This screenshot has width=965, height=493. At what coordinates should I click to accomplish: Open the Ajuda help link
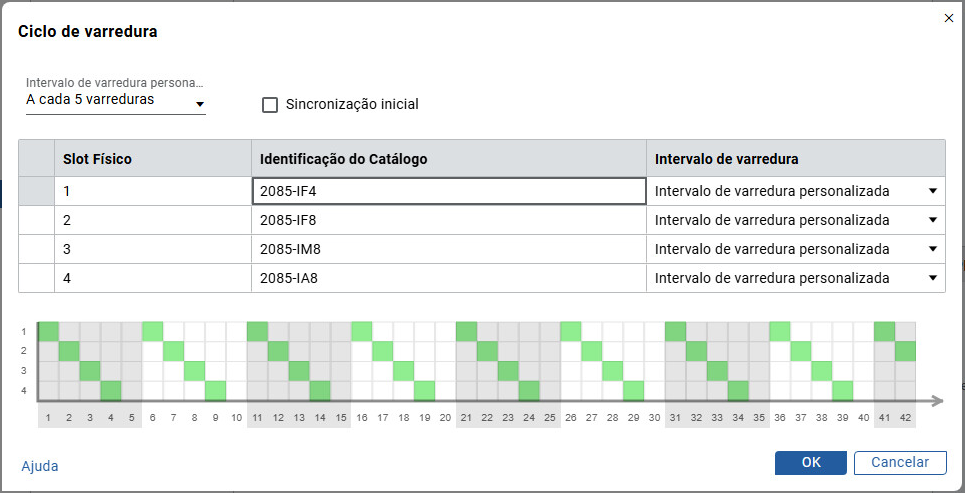tap(40, 466)
